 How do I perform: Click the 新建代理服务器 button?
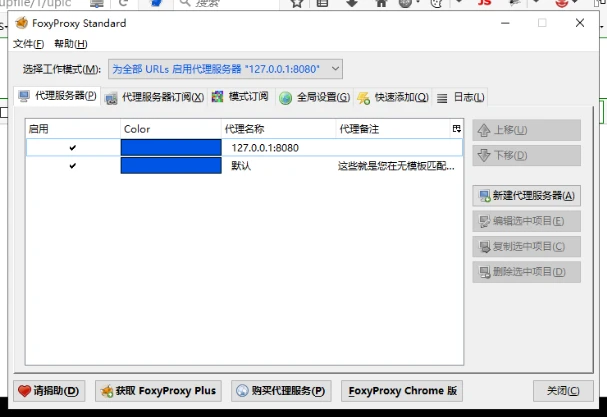(526, 195)
